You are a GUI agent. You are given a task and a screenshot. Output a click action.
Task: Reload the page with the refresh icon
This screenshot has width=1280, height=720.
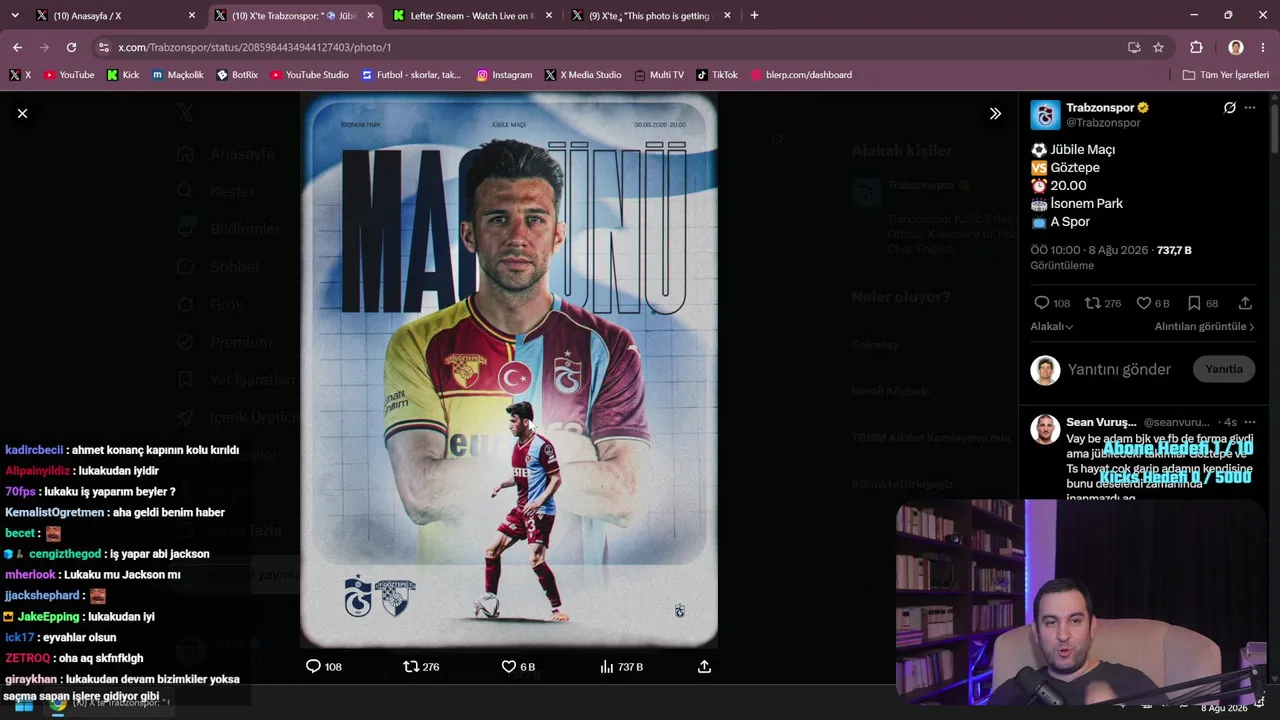(71, 47)
